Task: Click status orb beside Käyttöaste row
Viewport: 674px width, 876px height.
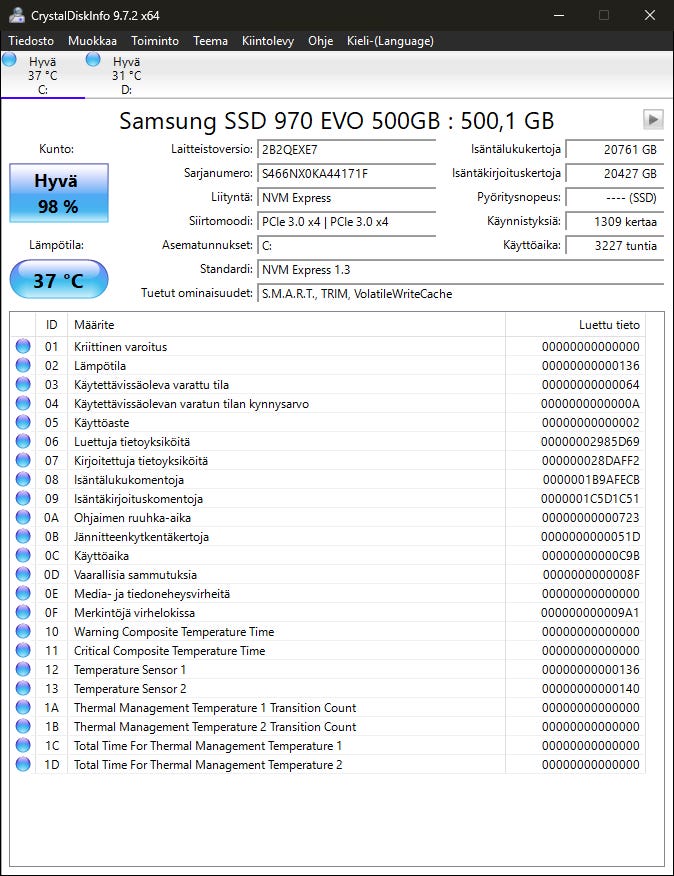Action: pyautogui.click(x=23, y=423)
